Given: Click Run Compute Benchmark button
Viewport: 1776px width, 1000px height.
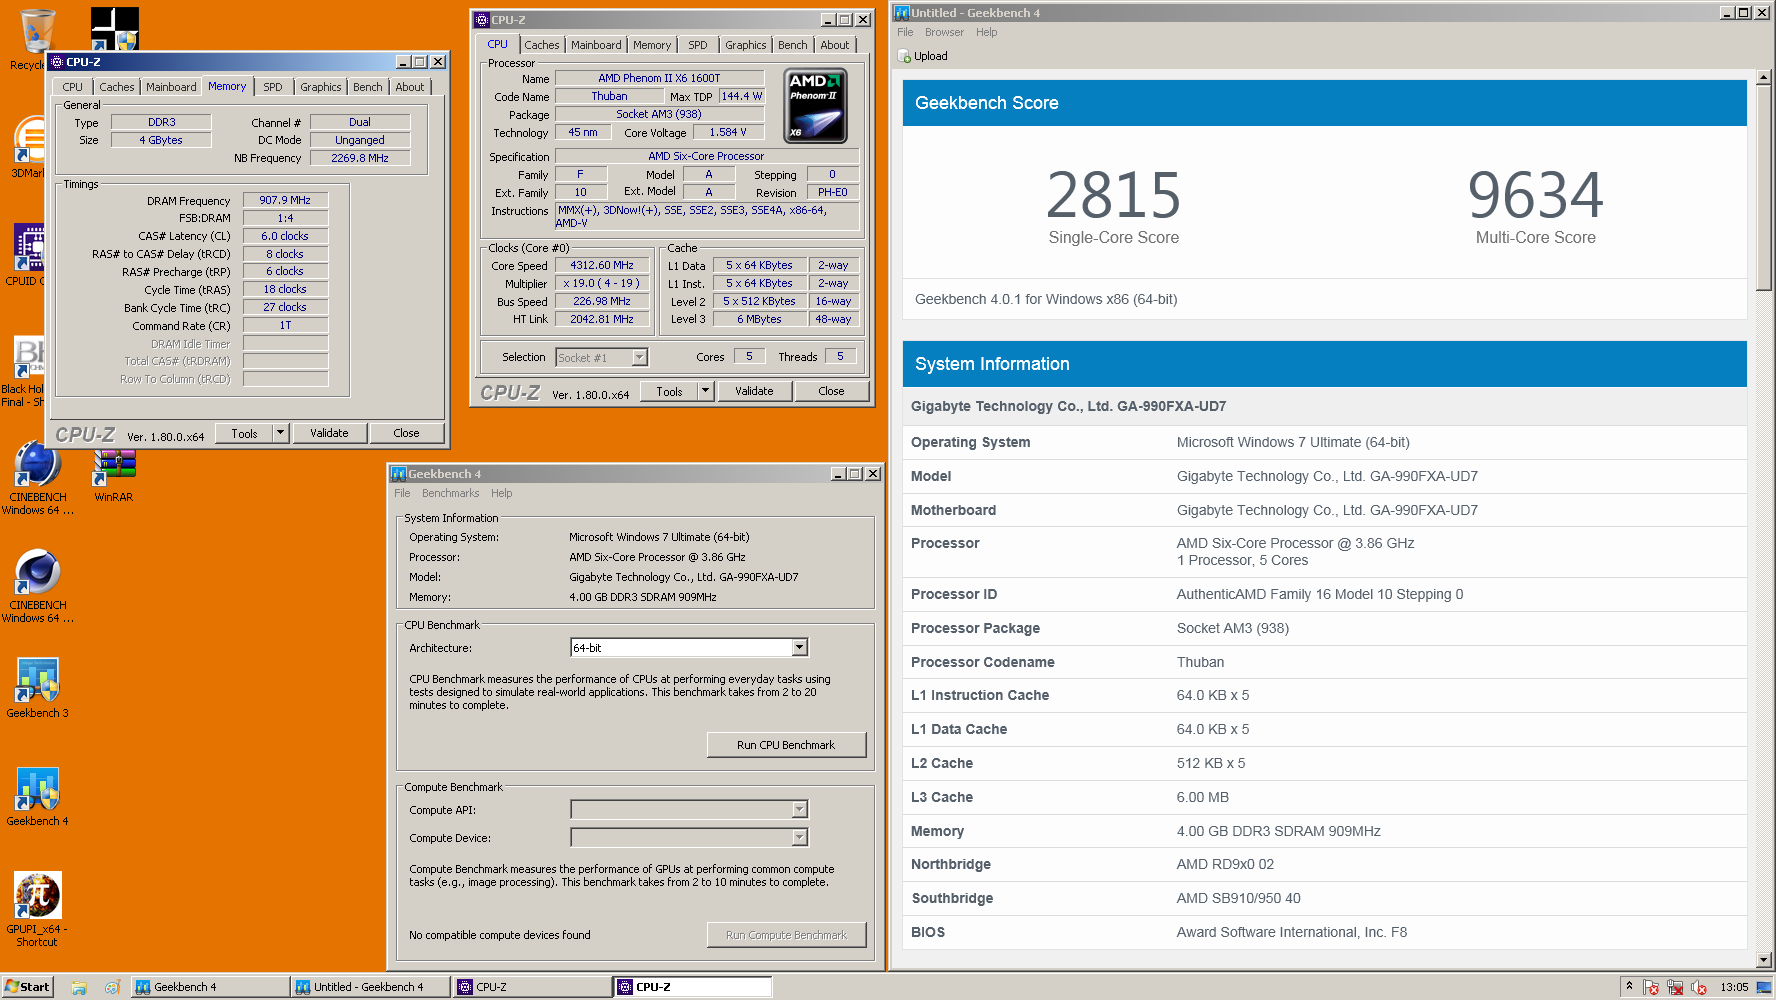Looking at the screenshot, I should 786,935.
